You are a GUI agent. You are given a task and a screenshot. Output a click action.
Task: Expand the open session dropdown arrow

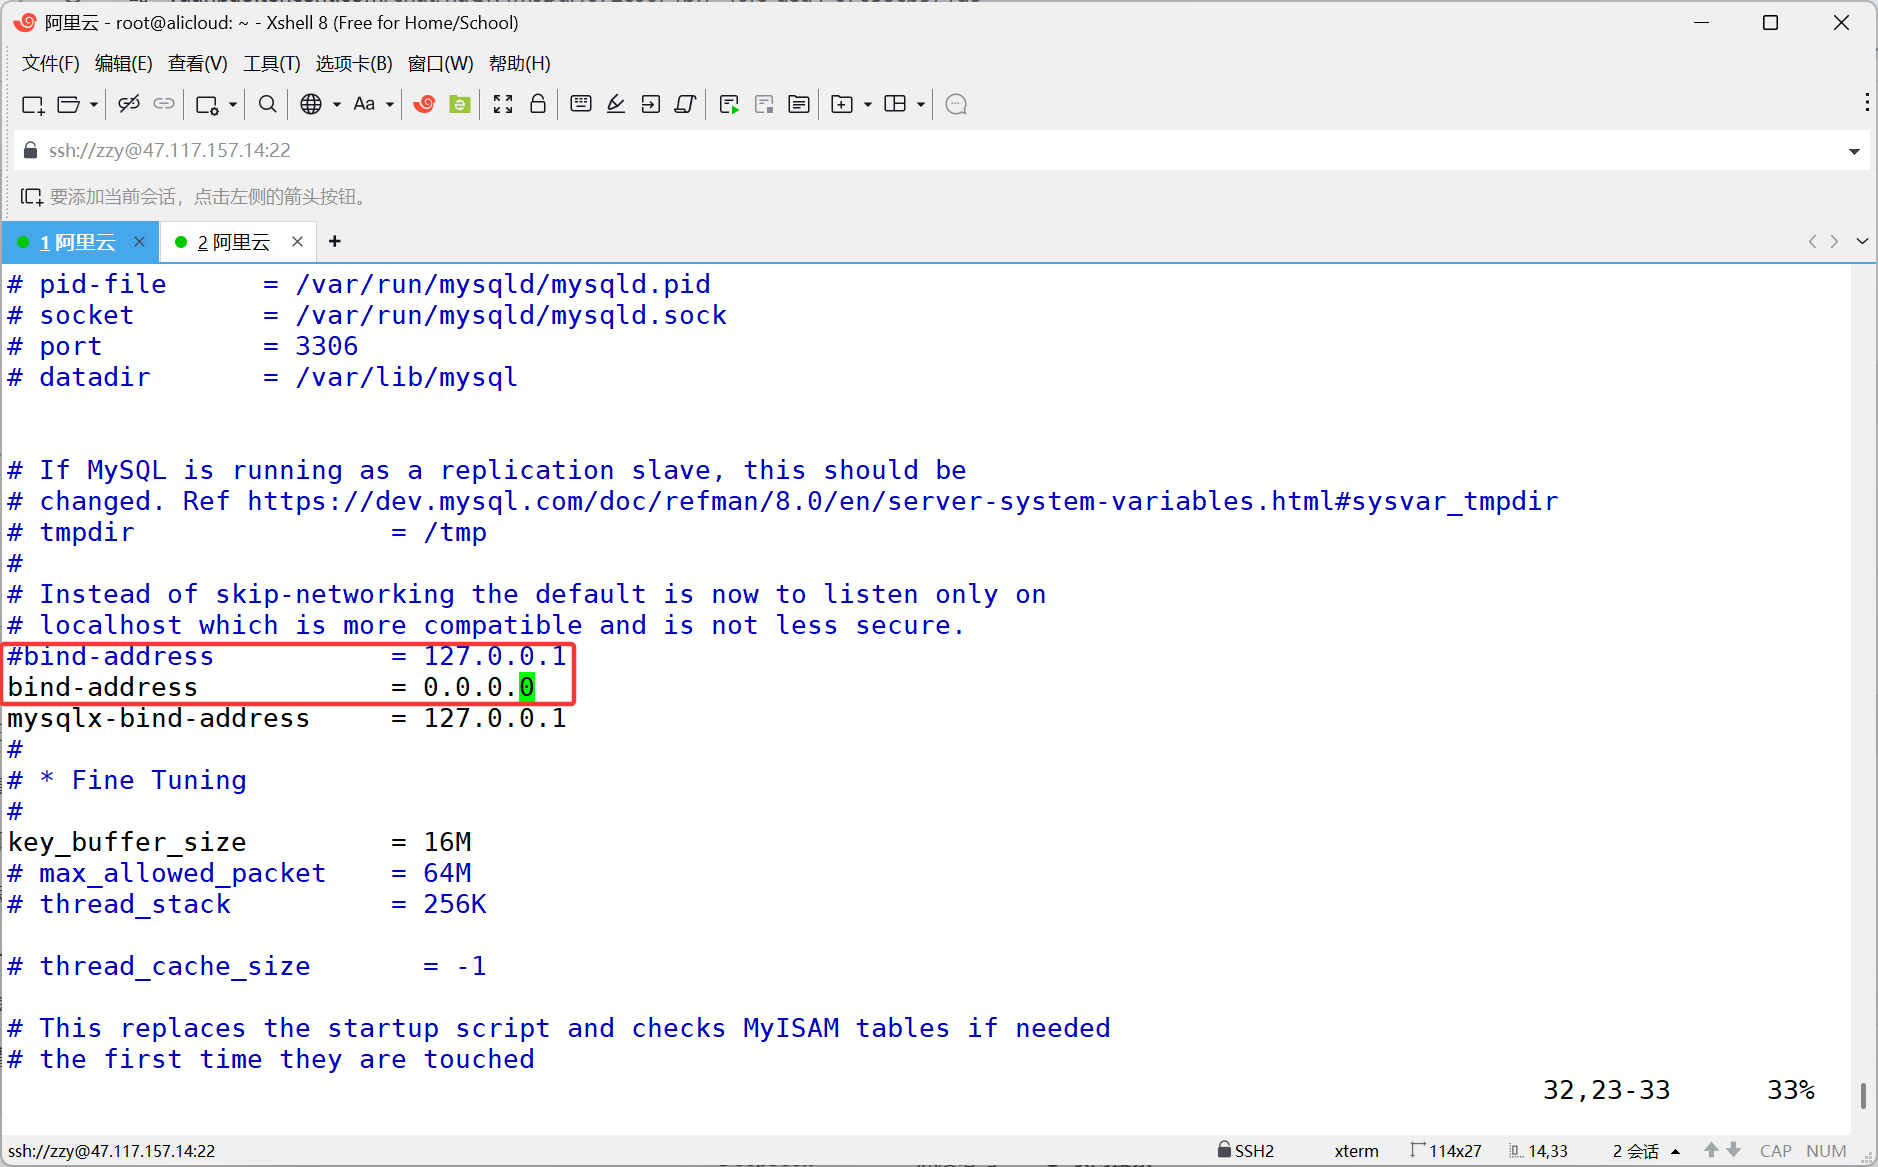(x=94, y=104)
